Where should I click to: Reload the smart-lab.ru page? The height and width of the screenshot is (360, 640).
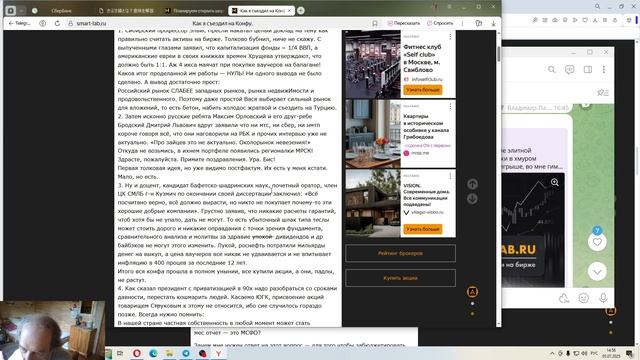coord(57,24)
